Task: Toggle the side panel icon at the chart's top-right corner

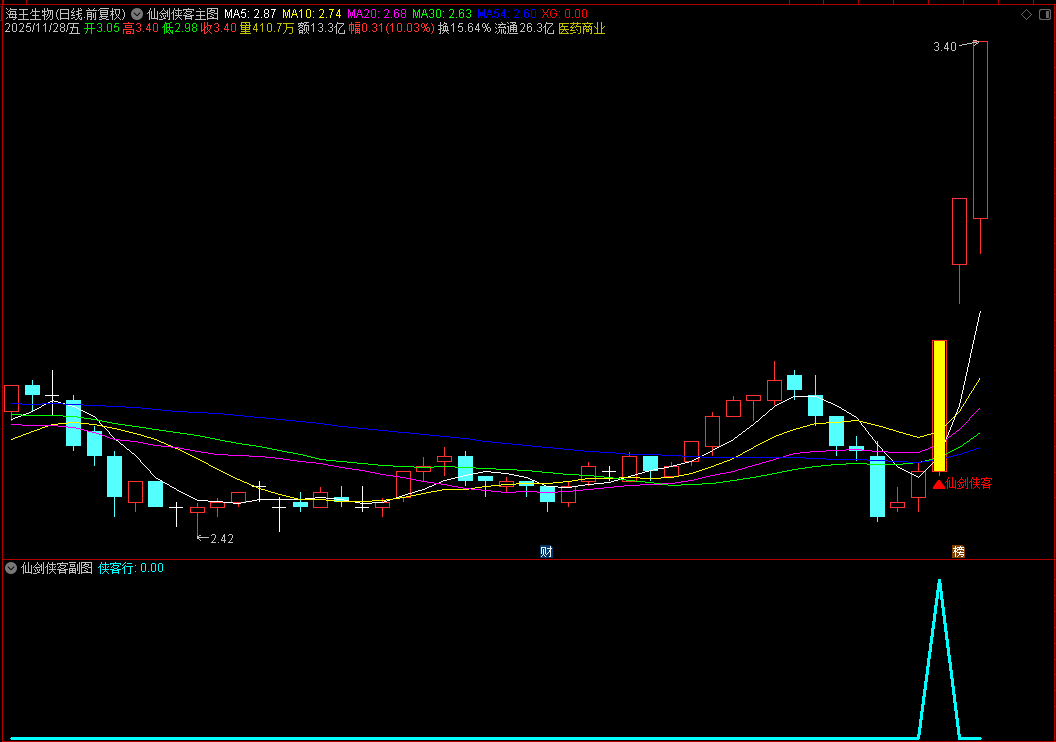Action: point(1045,14)
